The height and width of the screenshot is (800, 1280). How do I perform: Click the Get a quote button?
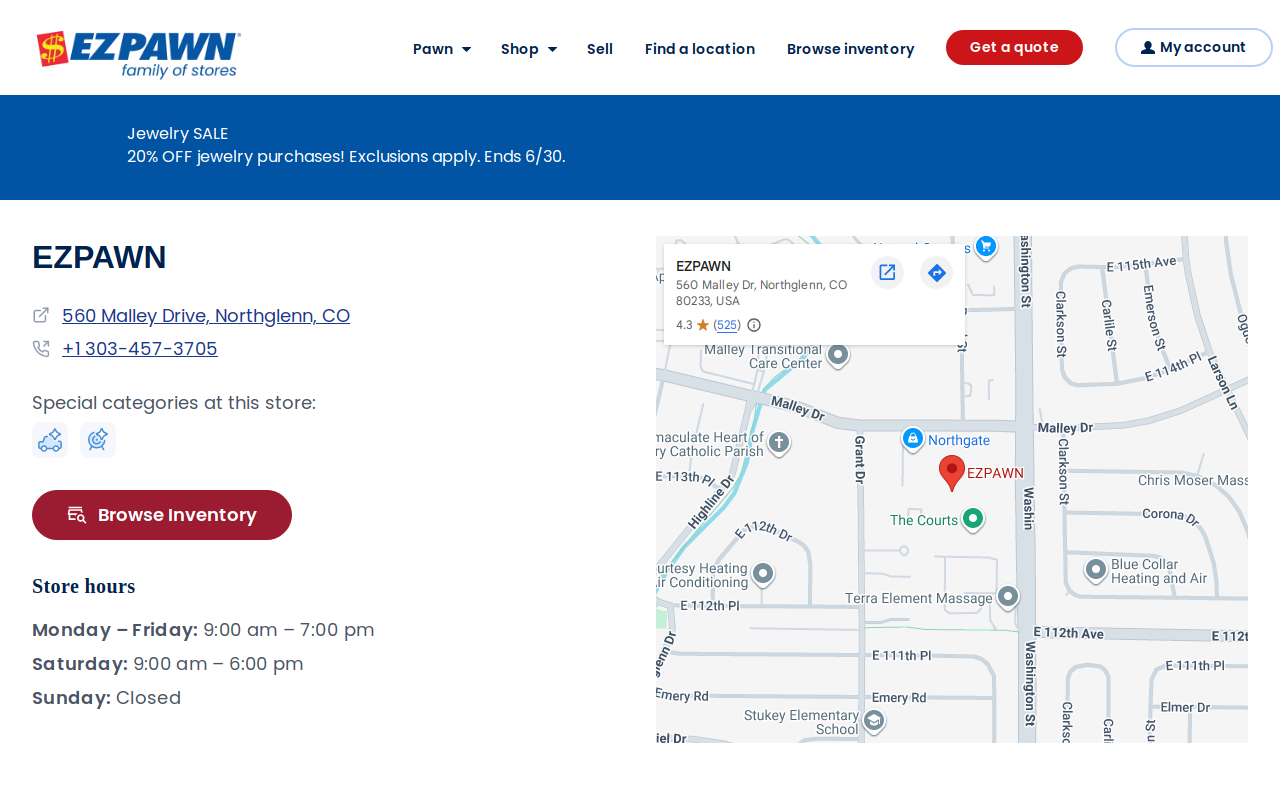pyautogui.click(x=1014, y=47)
